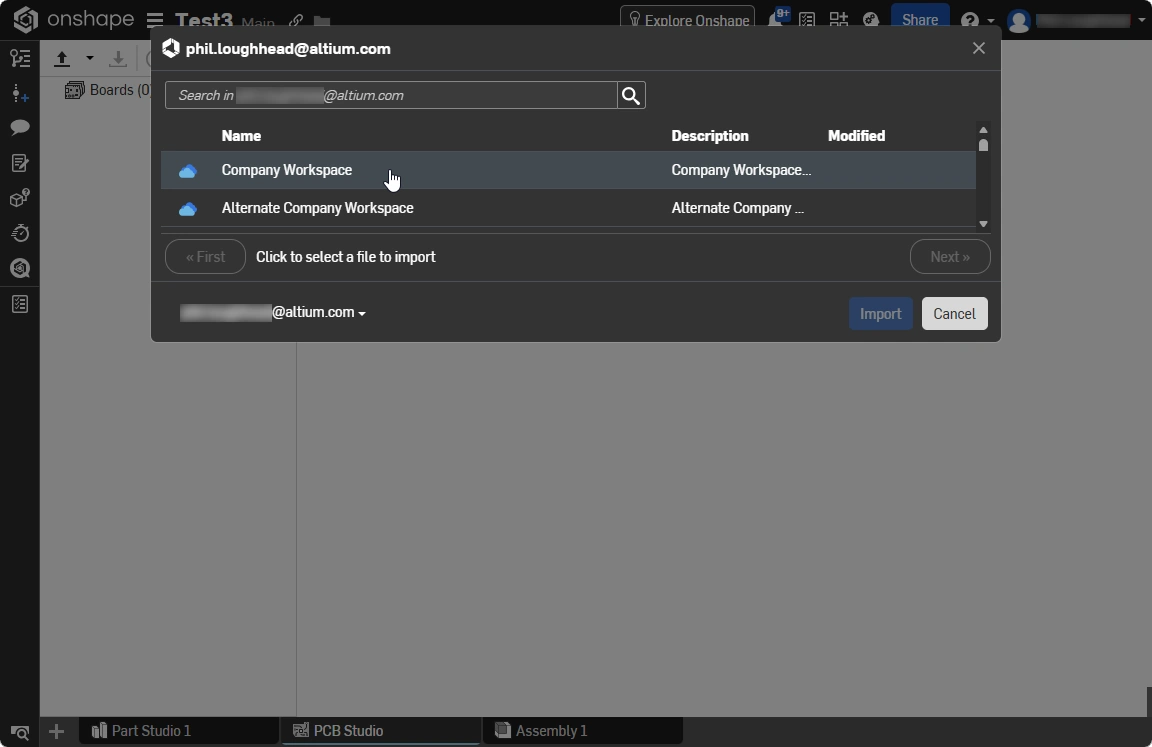The image size is (1152, 747).
Task: Click the Help question mark icon
Action: click(970, 20)
